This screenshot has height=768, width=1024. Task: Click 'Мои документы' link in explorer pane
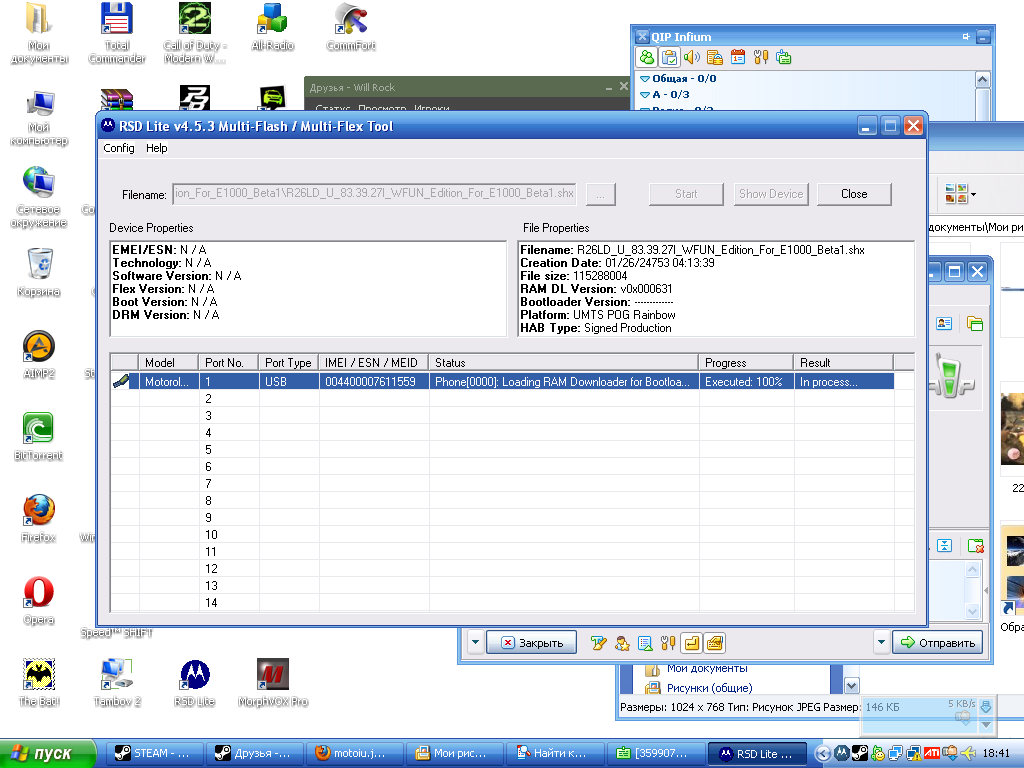pyautogui.click(x=707, y=669)
